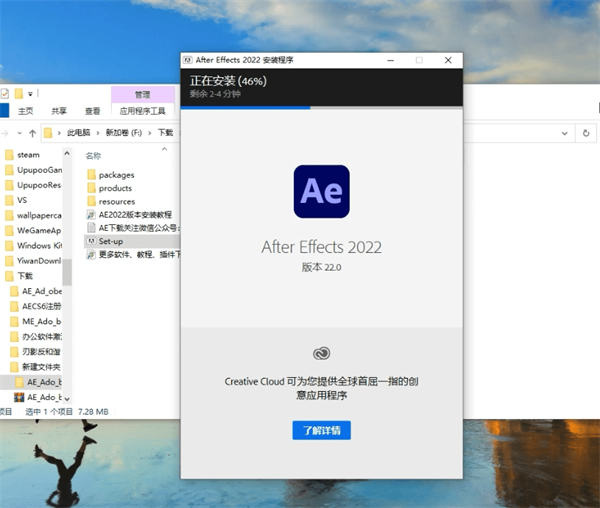This screenshot has width=600, height=508.
Task: Click the 管理 contextual tab header
Action: point(142,94)
